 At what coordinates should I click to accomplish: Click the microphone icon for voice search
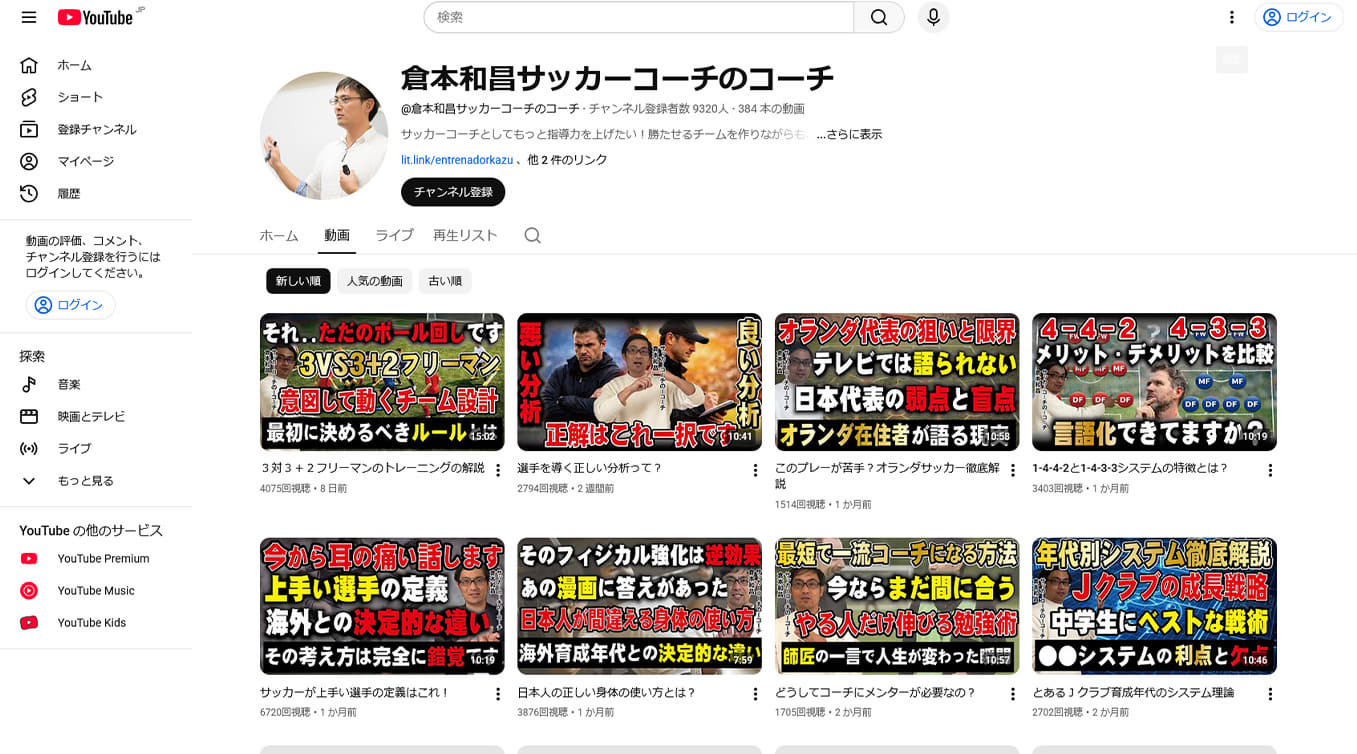(932, 17)
